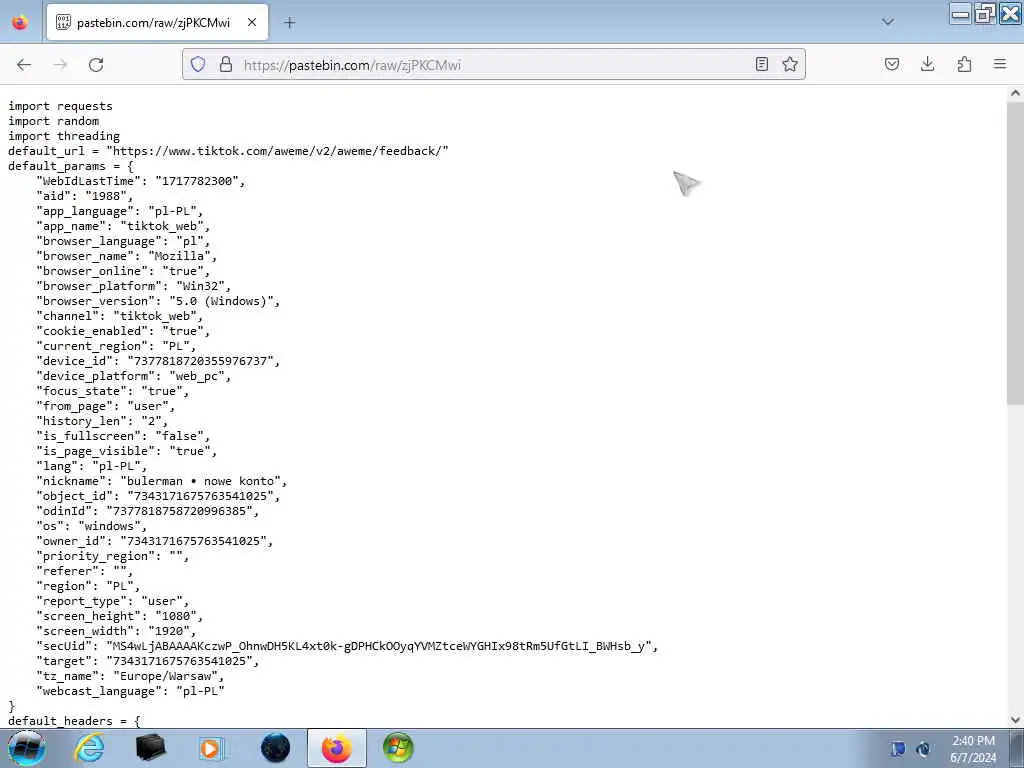1024x768 pixels.
Task: Close the pastebin.com/raw/zjPKCMwi tab
Action: click(x=252, y=22)
